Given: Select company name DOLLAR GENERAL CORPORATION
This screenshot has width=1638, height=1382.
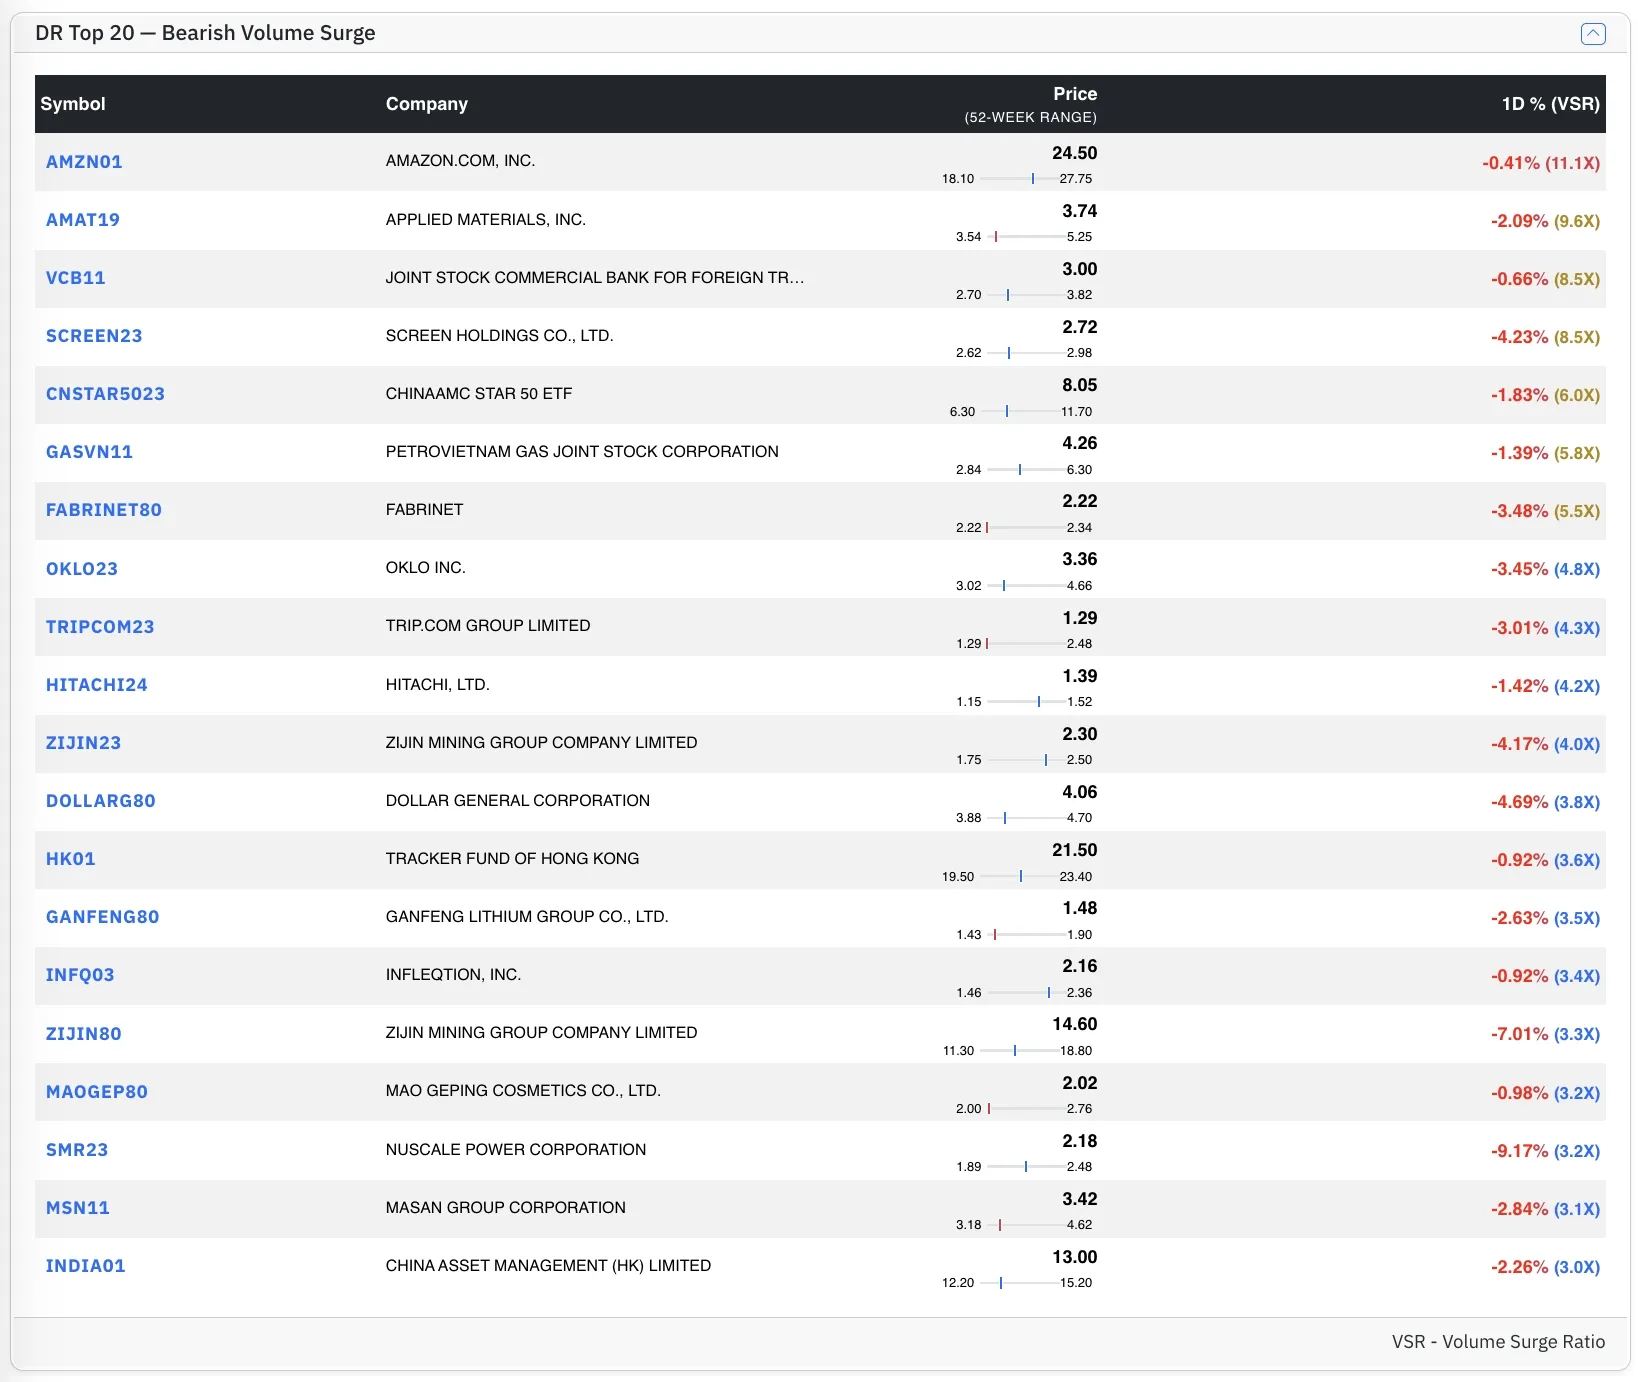Looking at the screenshot, I should (x=518, y=801).
